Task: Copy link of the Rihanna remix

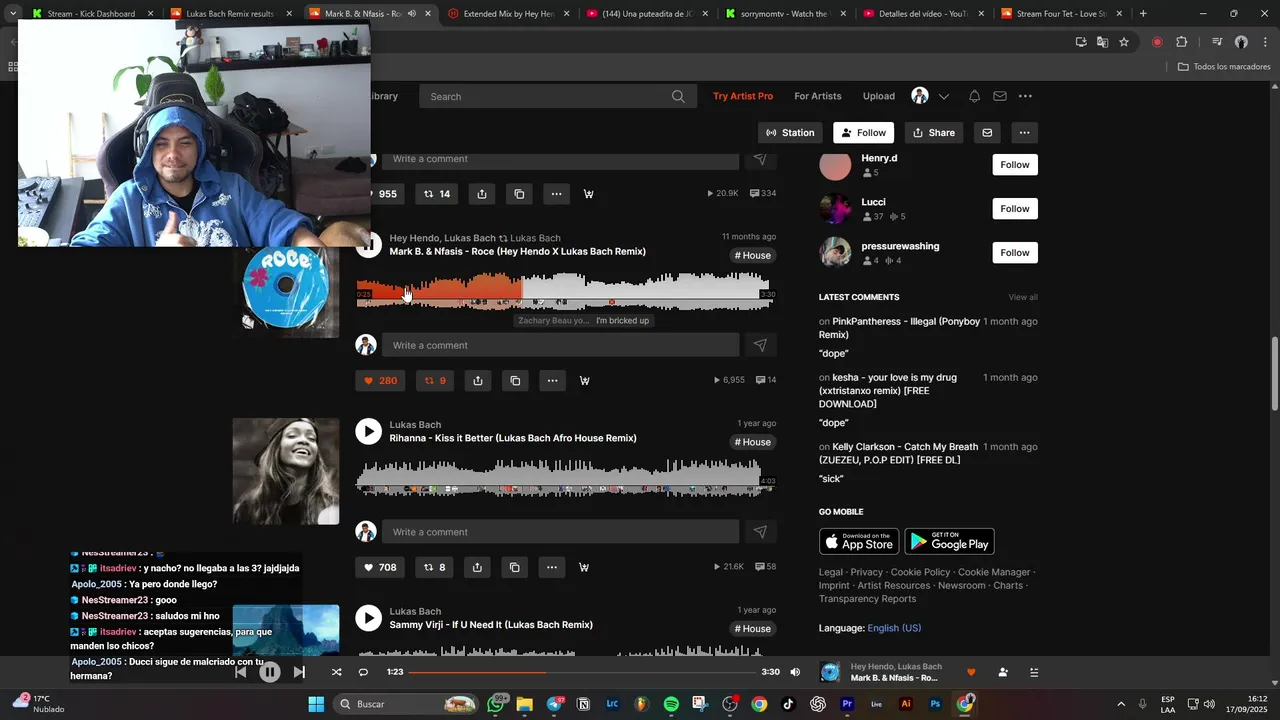Action: (x=514, y=567)
